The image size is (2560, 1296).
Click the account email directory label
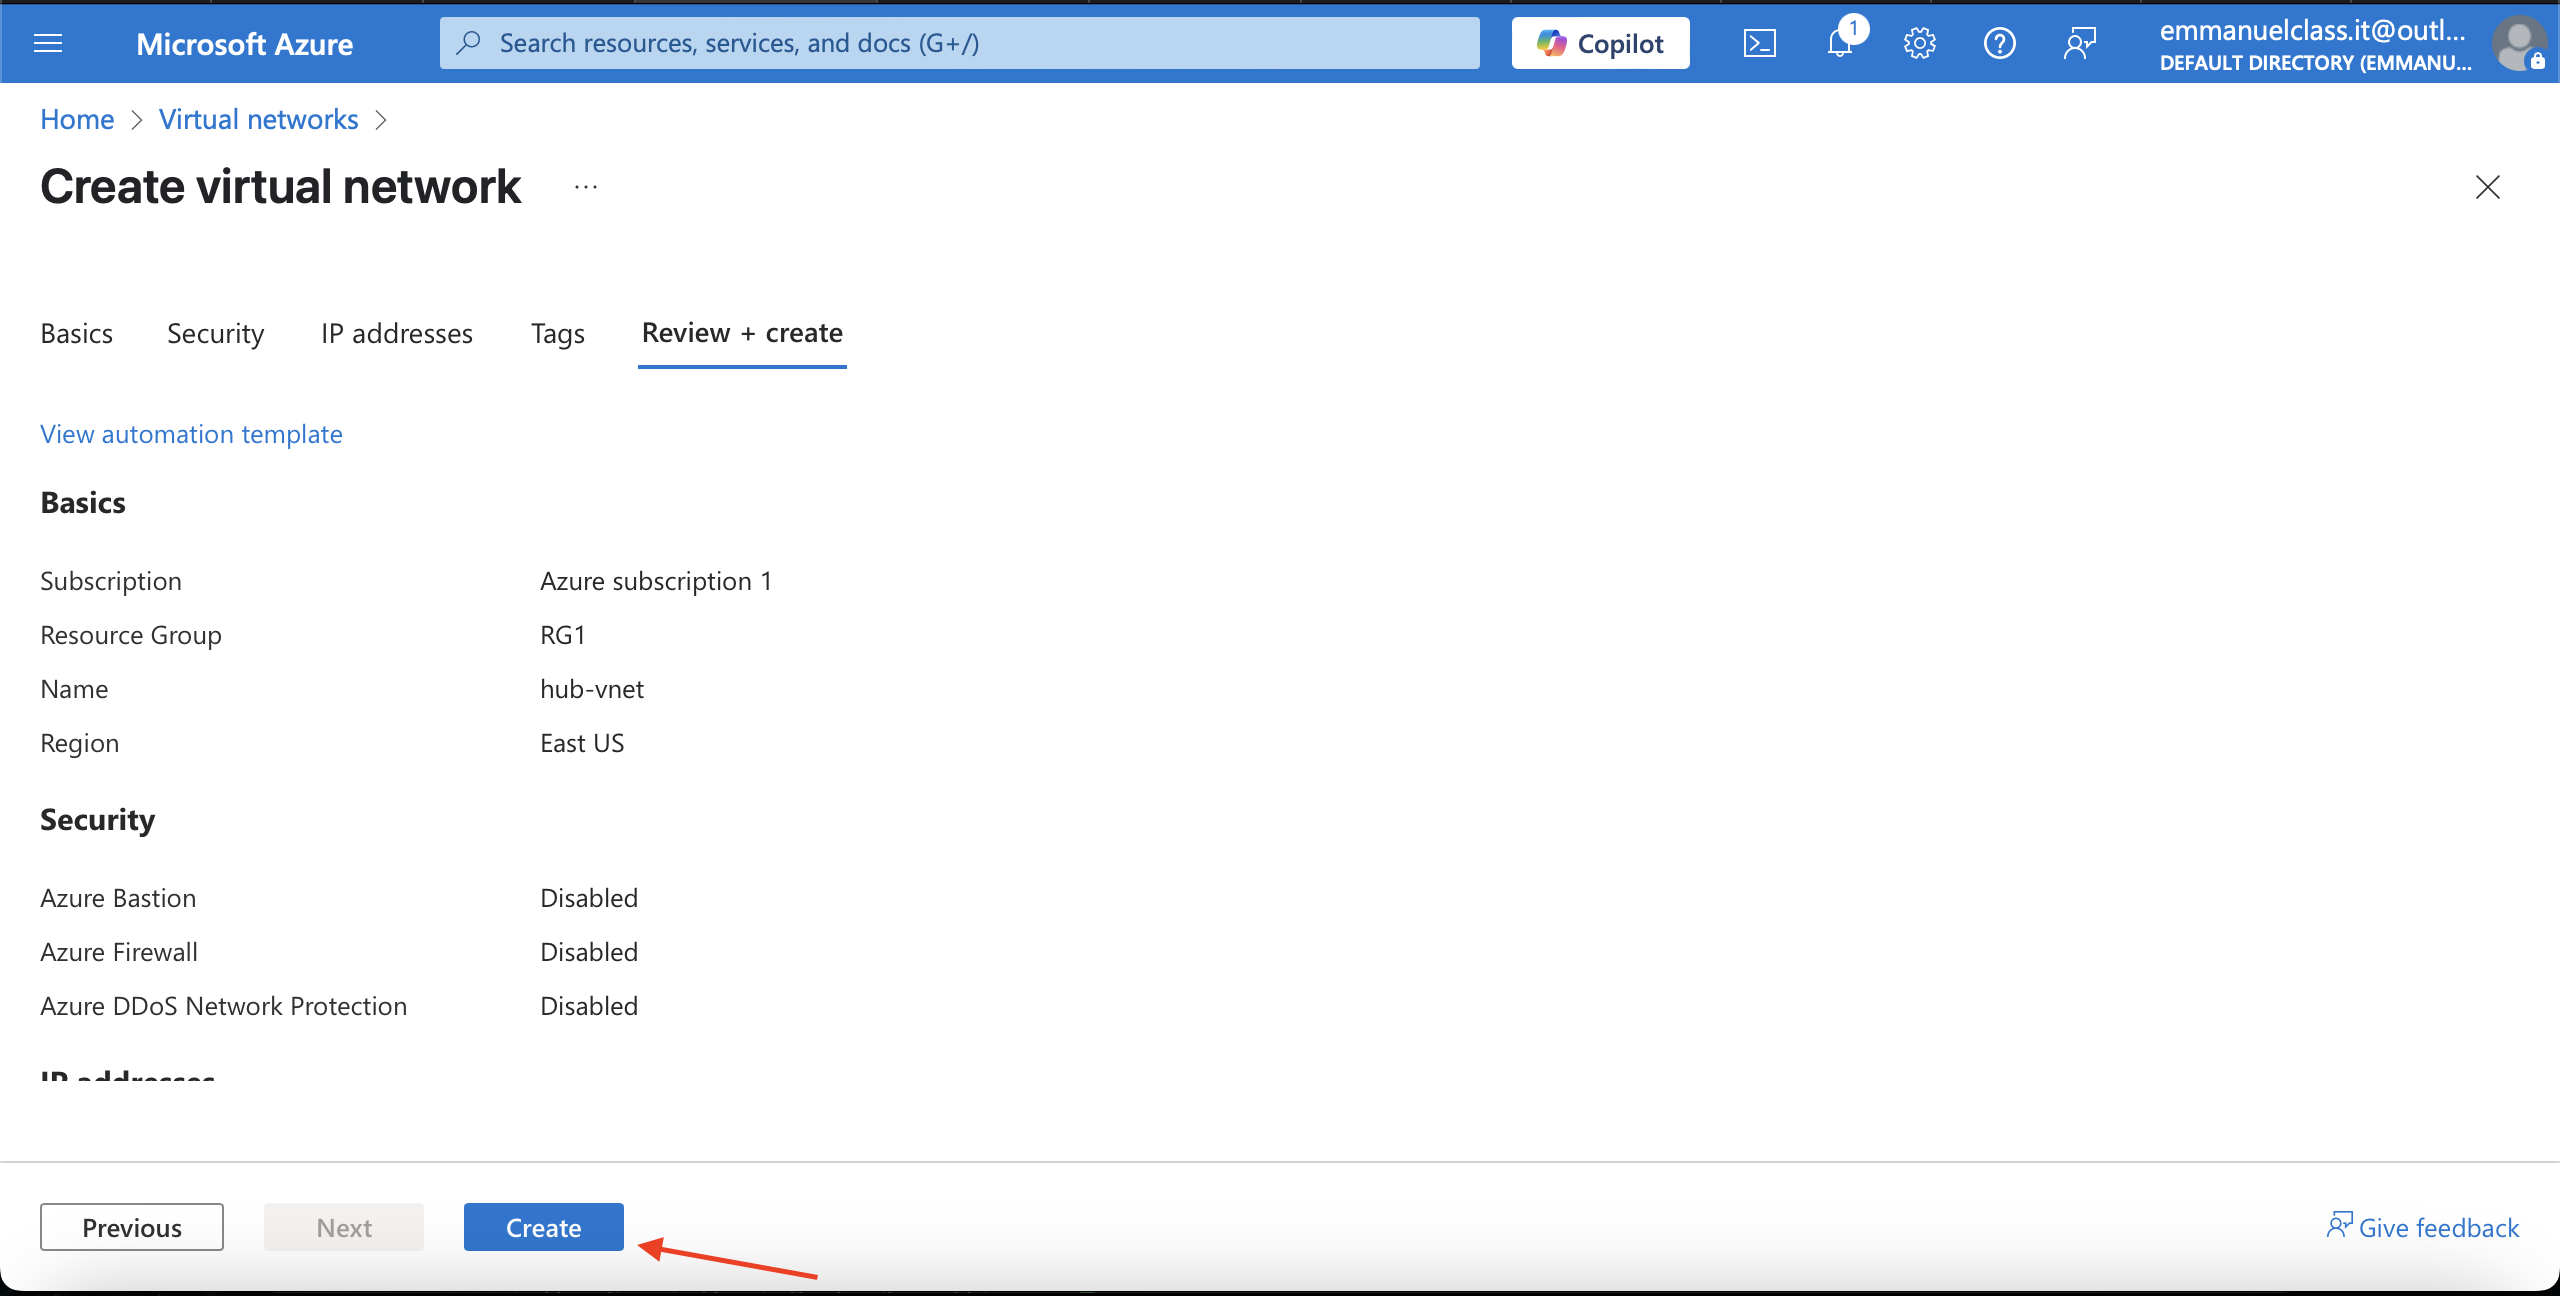coord(2315,45)
